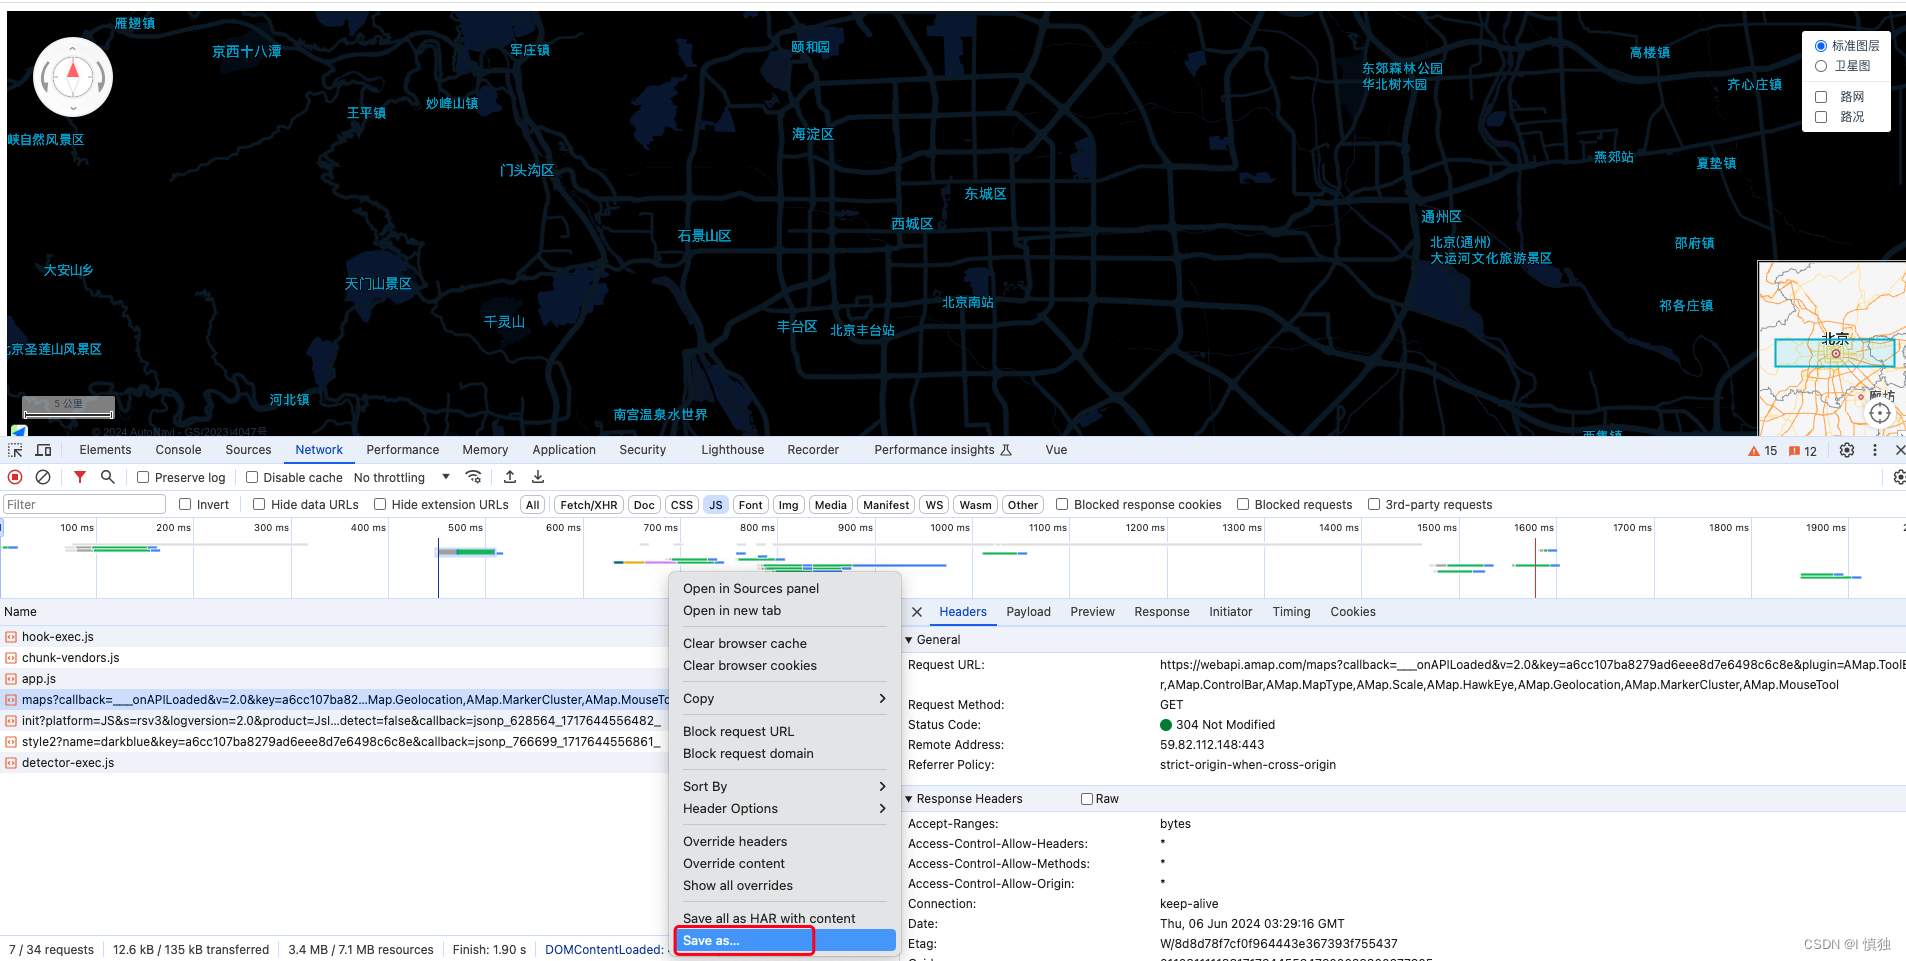Collapse the Response Headers section
The height and width of the screenshot is (961, 1906).
pyautogui.click(x=909, y=799)
